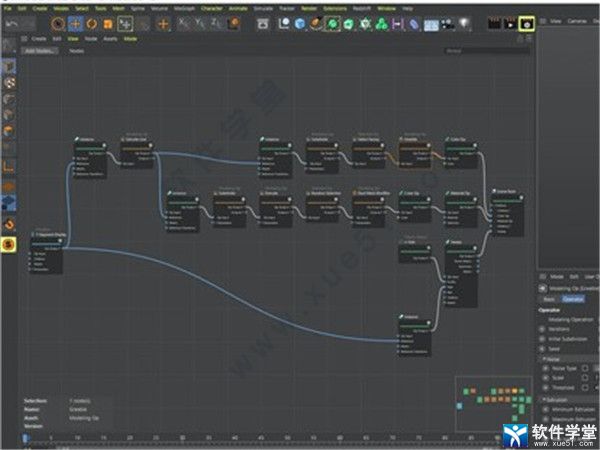This screenshot has height=450, width=600.
Task: Open the purple bend deformer flyout
Action: [x=414, y=24]
